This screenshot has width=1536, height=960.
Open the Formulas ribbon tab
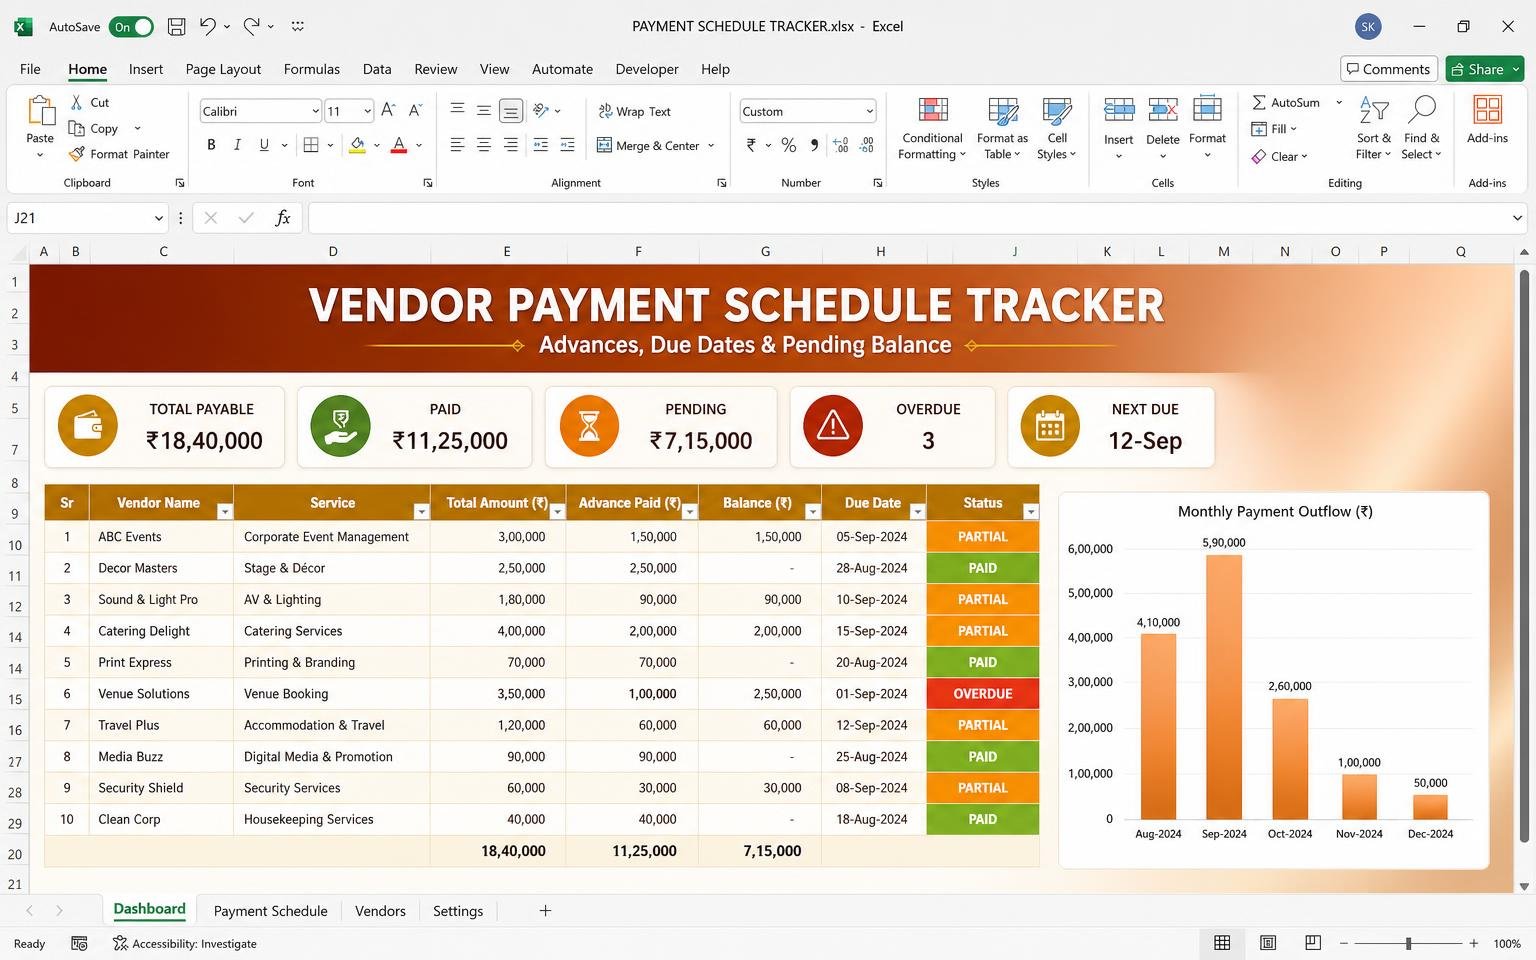pyautogui.click(x=312, y=69)
